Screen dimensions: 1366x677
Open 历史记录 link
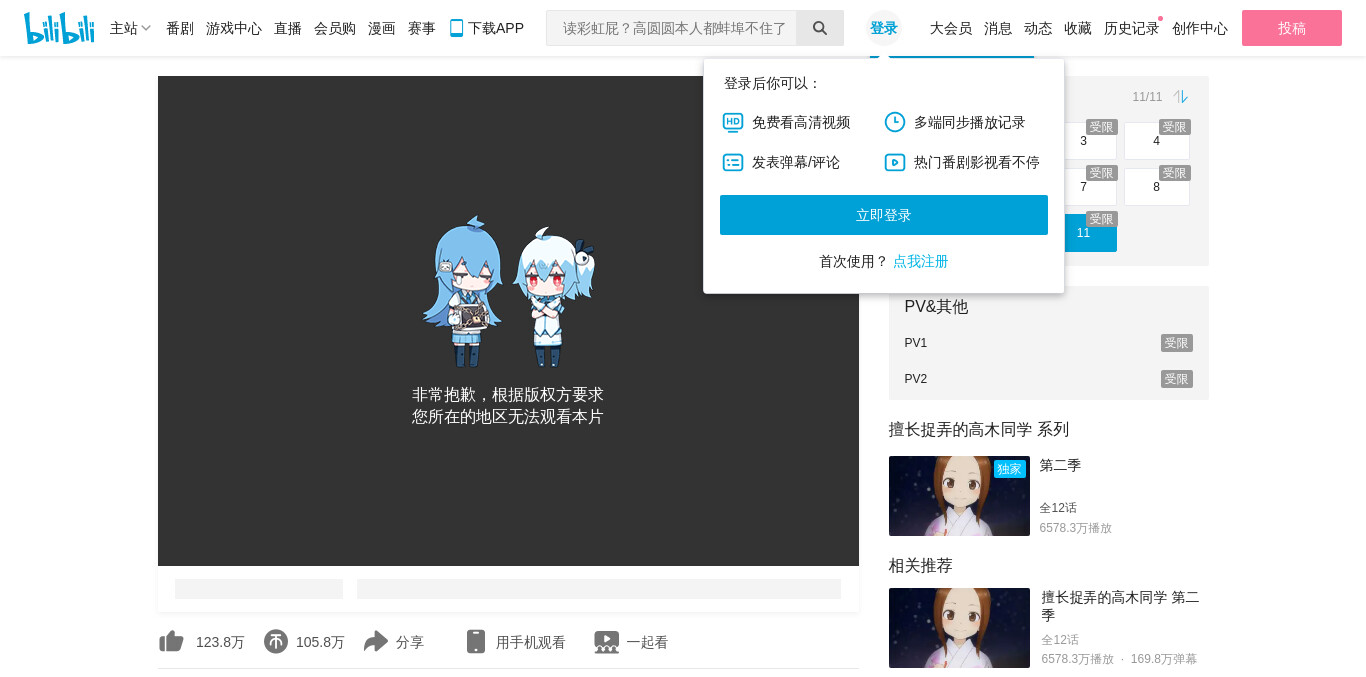pyautogui.click(x=1132, y=28)
